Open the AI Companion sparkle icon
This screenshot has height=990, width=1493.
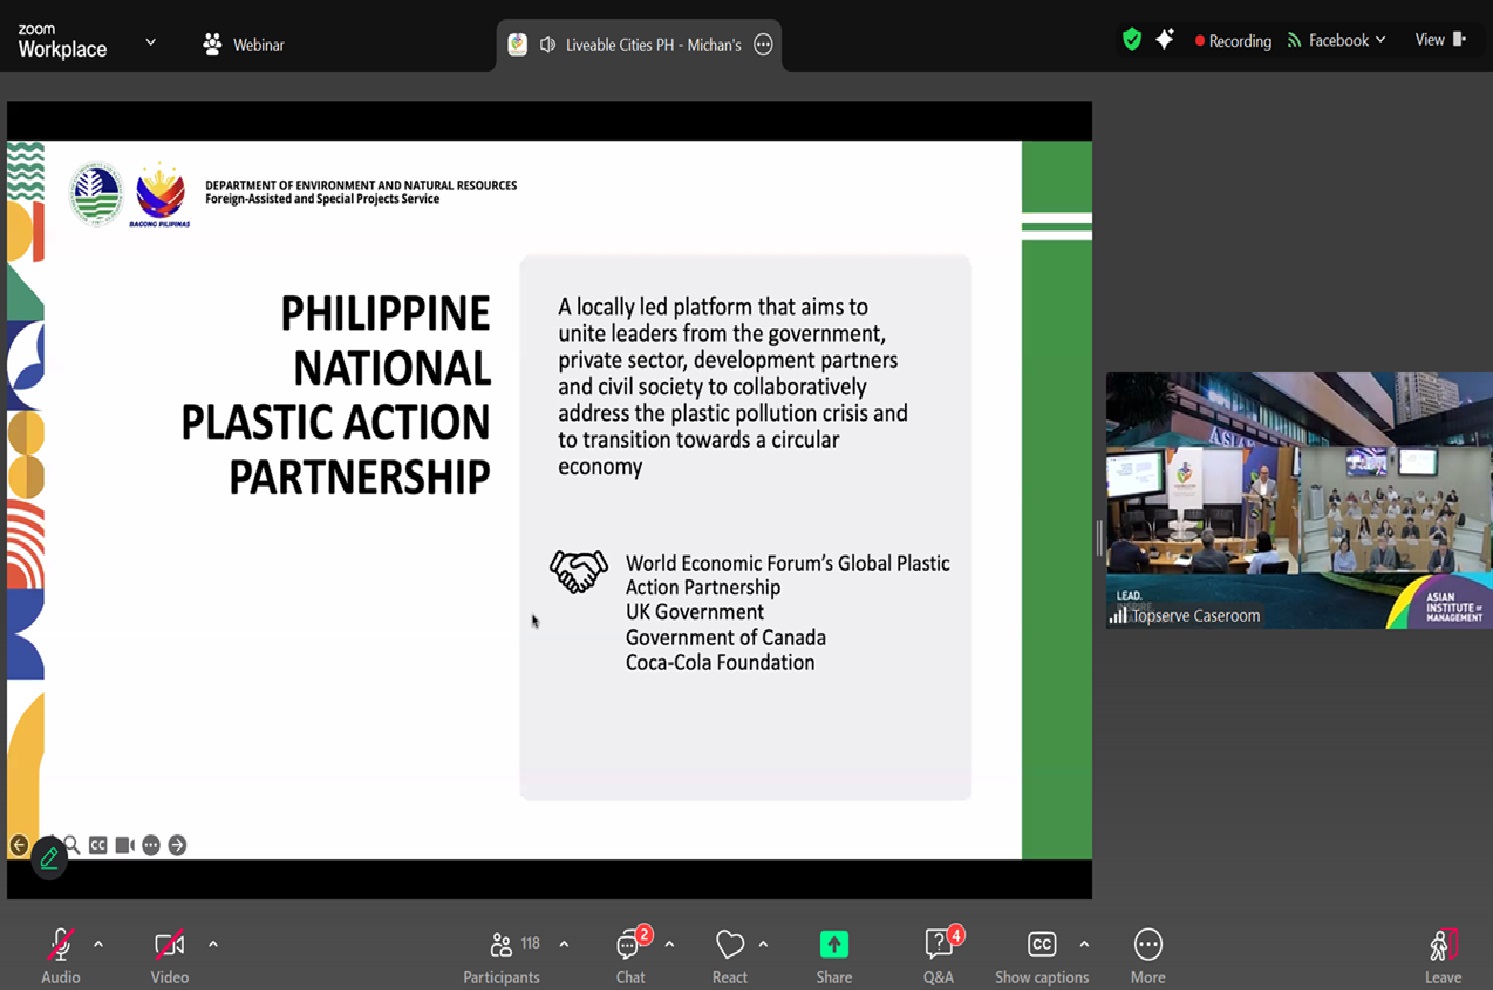click(x=1164, y=40)
